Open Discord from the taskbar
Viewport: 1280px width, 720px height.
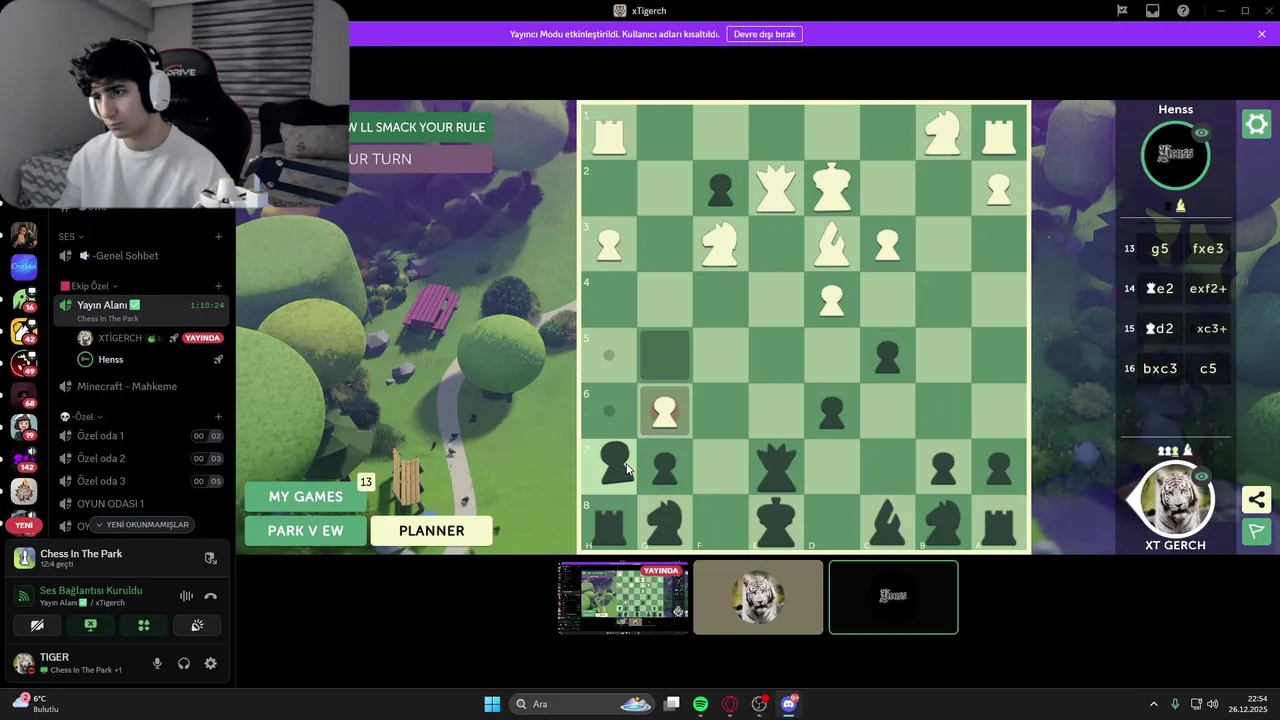(x=789, y=704)
